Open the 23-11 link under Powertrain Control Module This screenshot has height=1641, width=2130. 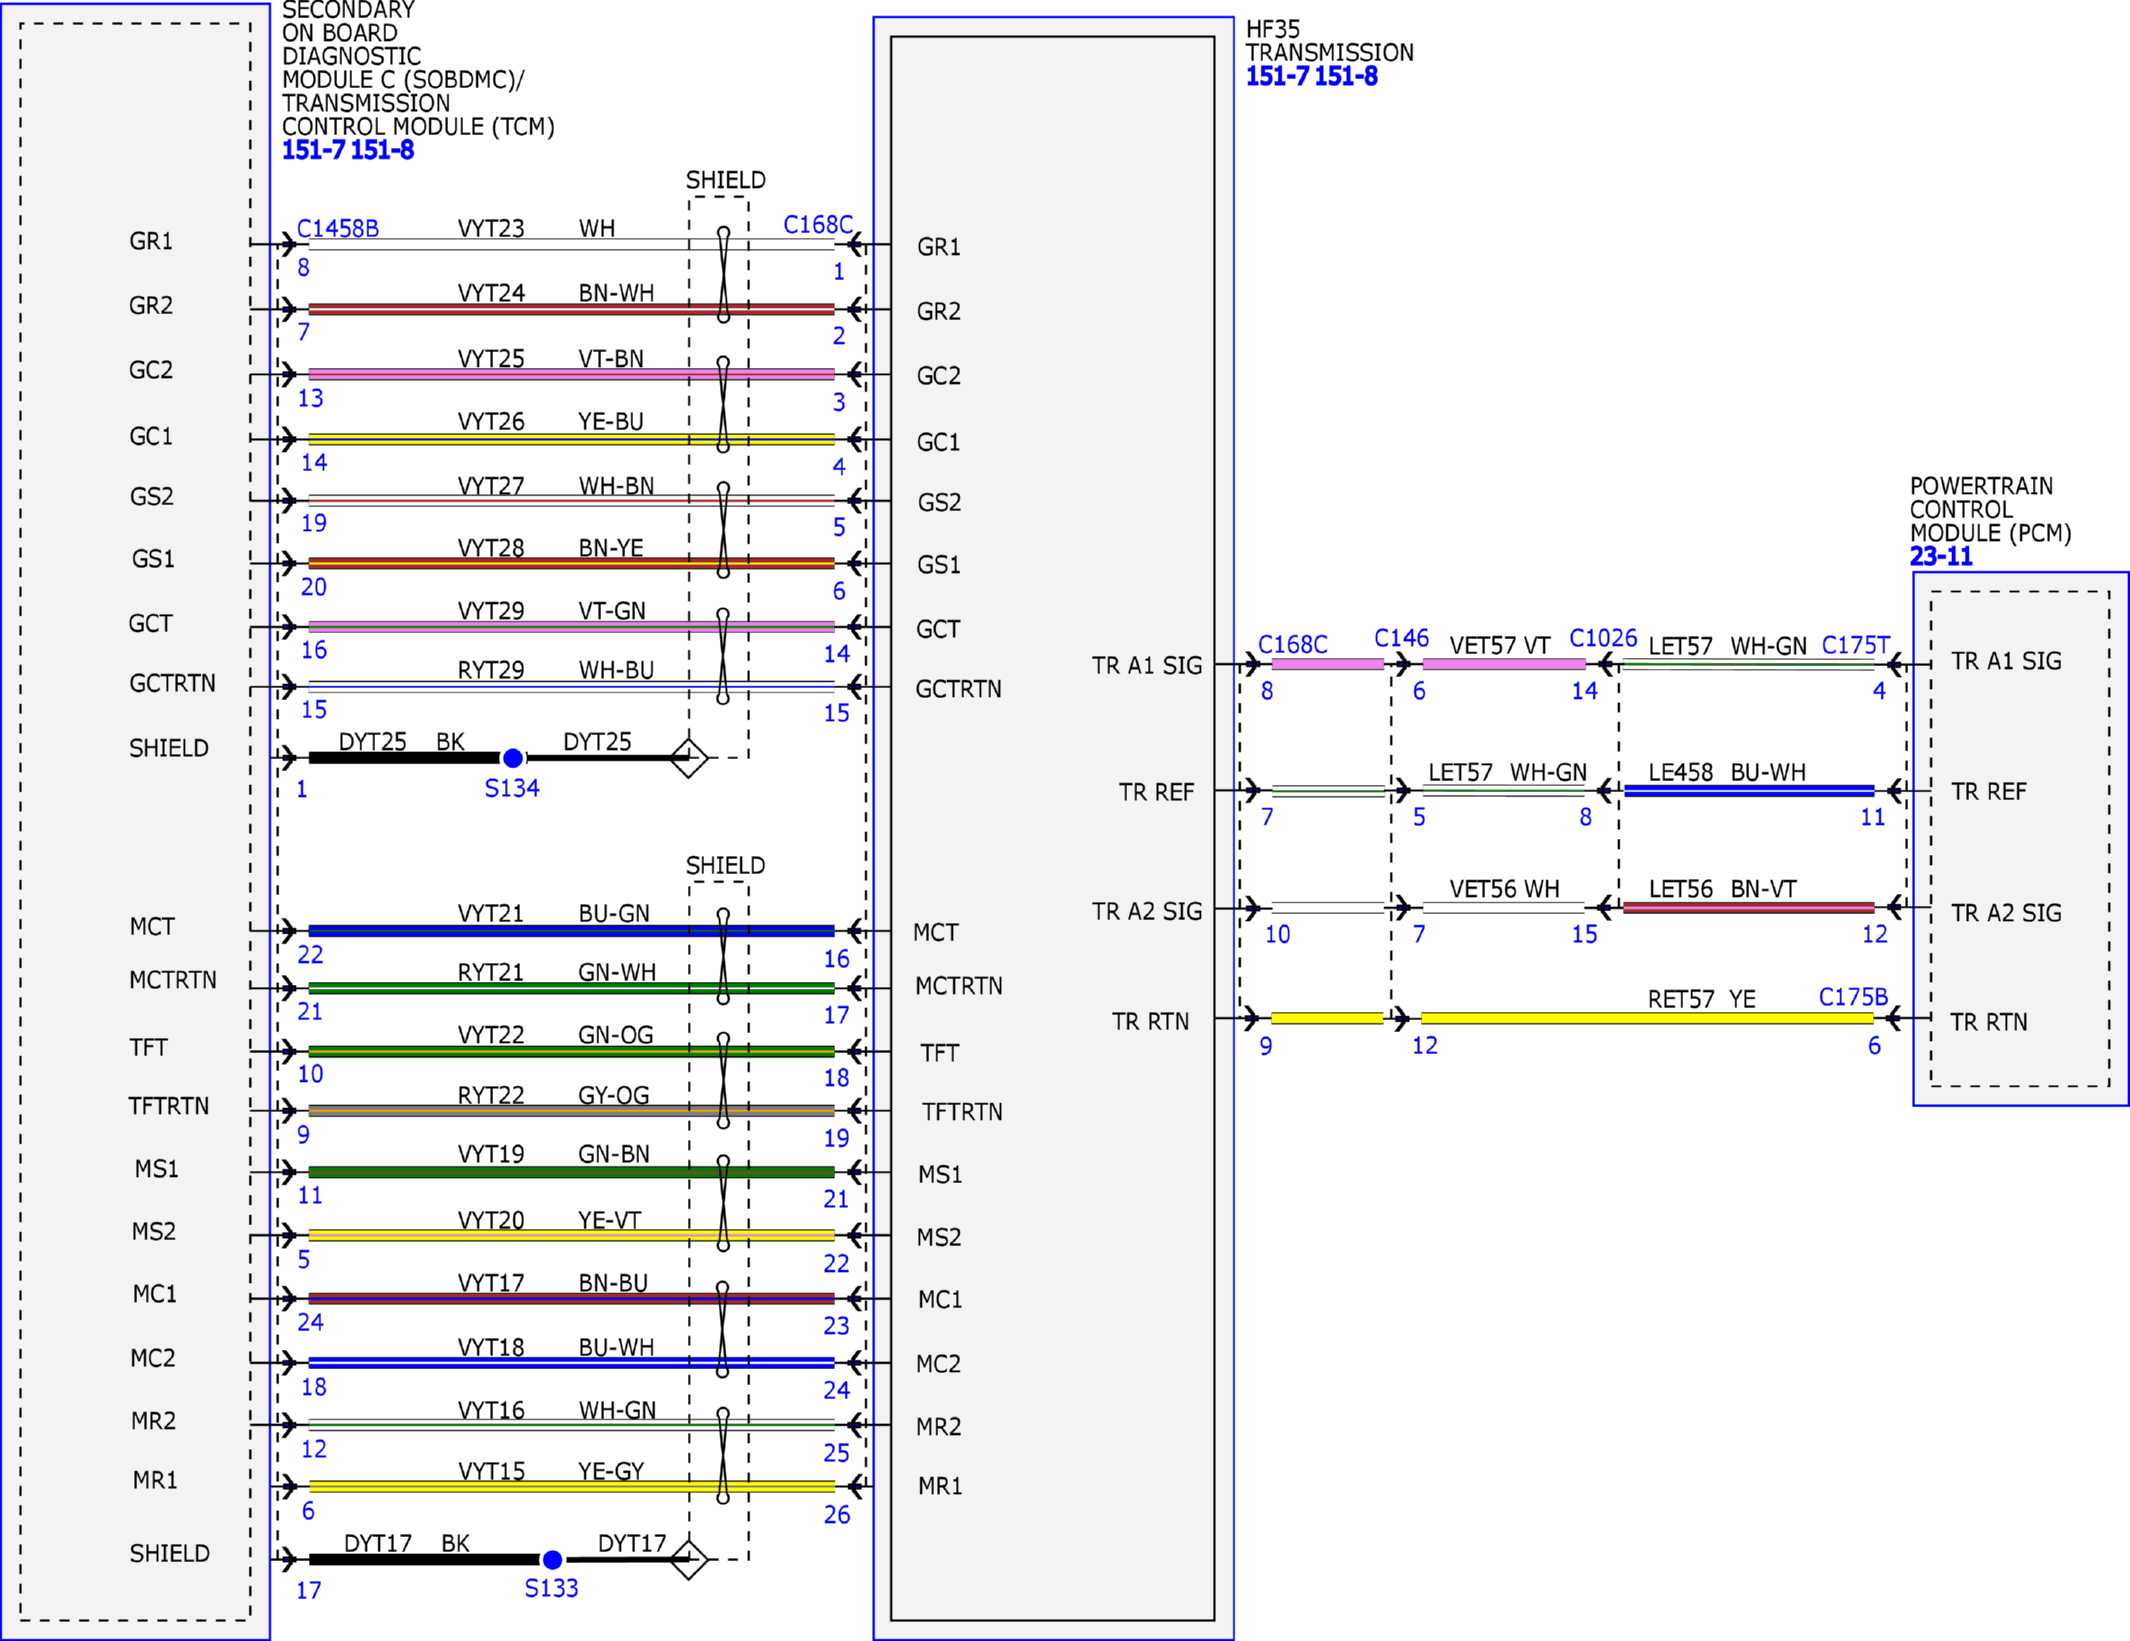[x=1941, y=556]
